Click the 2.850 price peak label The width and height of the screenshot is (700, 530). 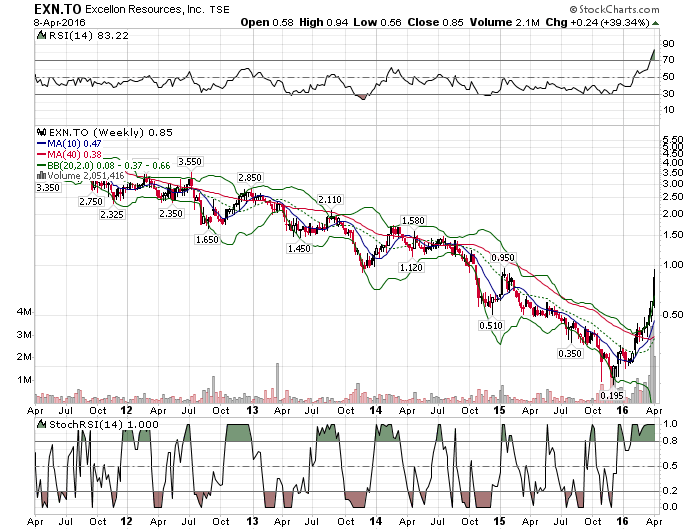pyautogui.click(x=250, y=178)
